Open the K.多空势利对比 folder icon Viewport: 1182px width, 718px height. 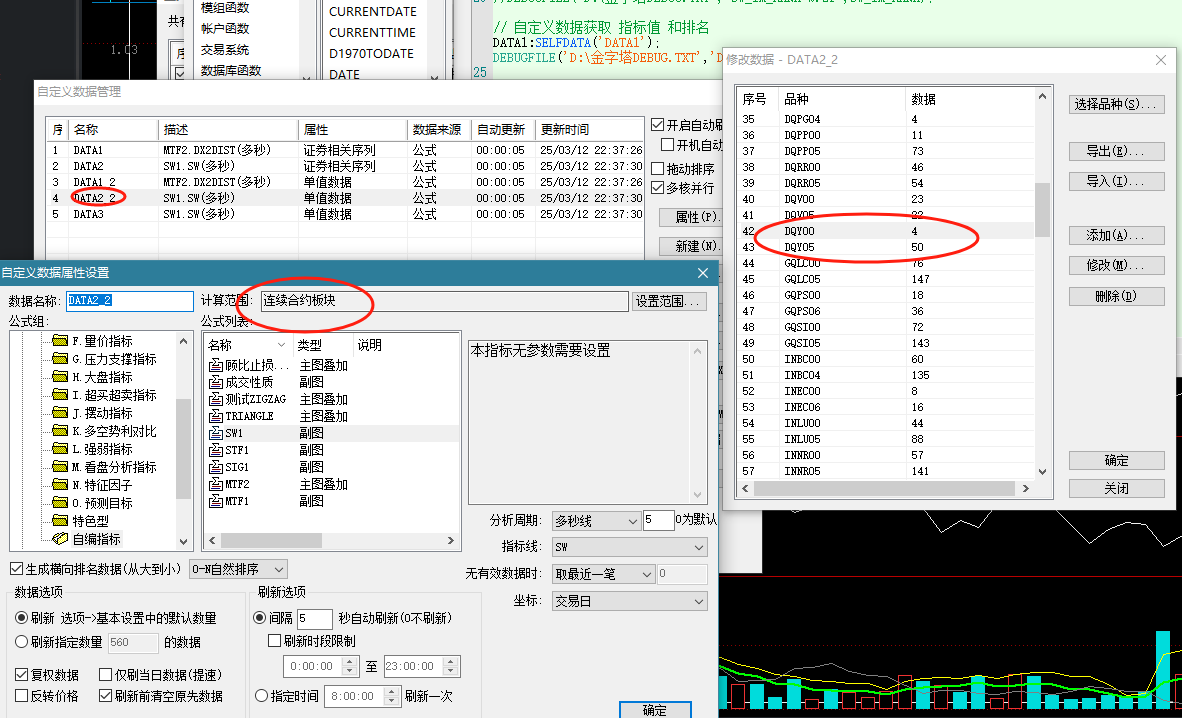(60, 431)
